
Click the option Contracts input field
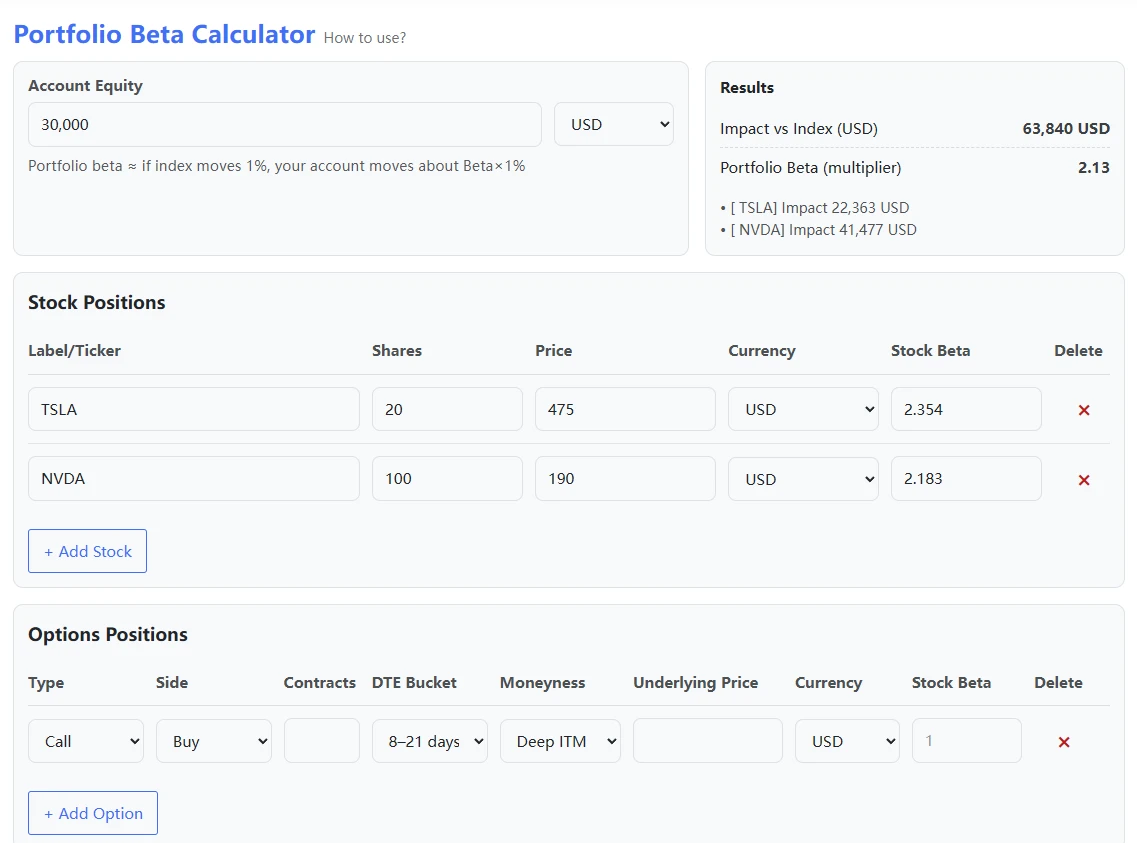321,741
